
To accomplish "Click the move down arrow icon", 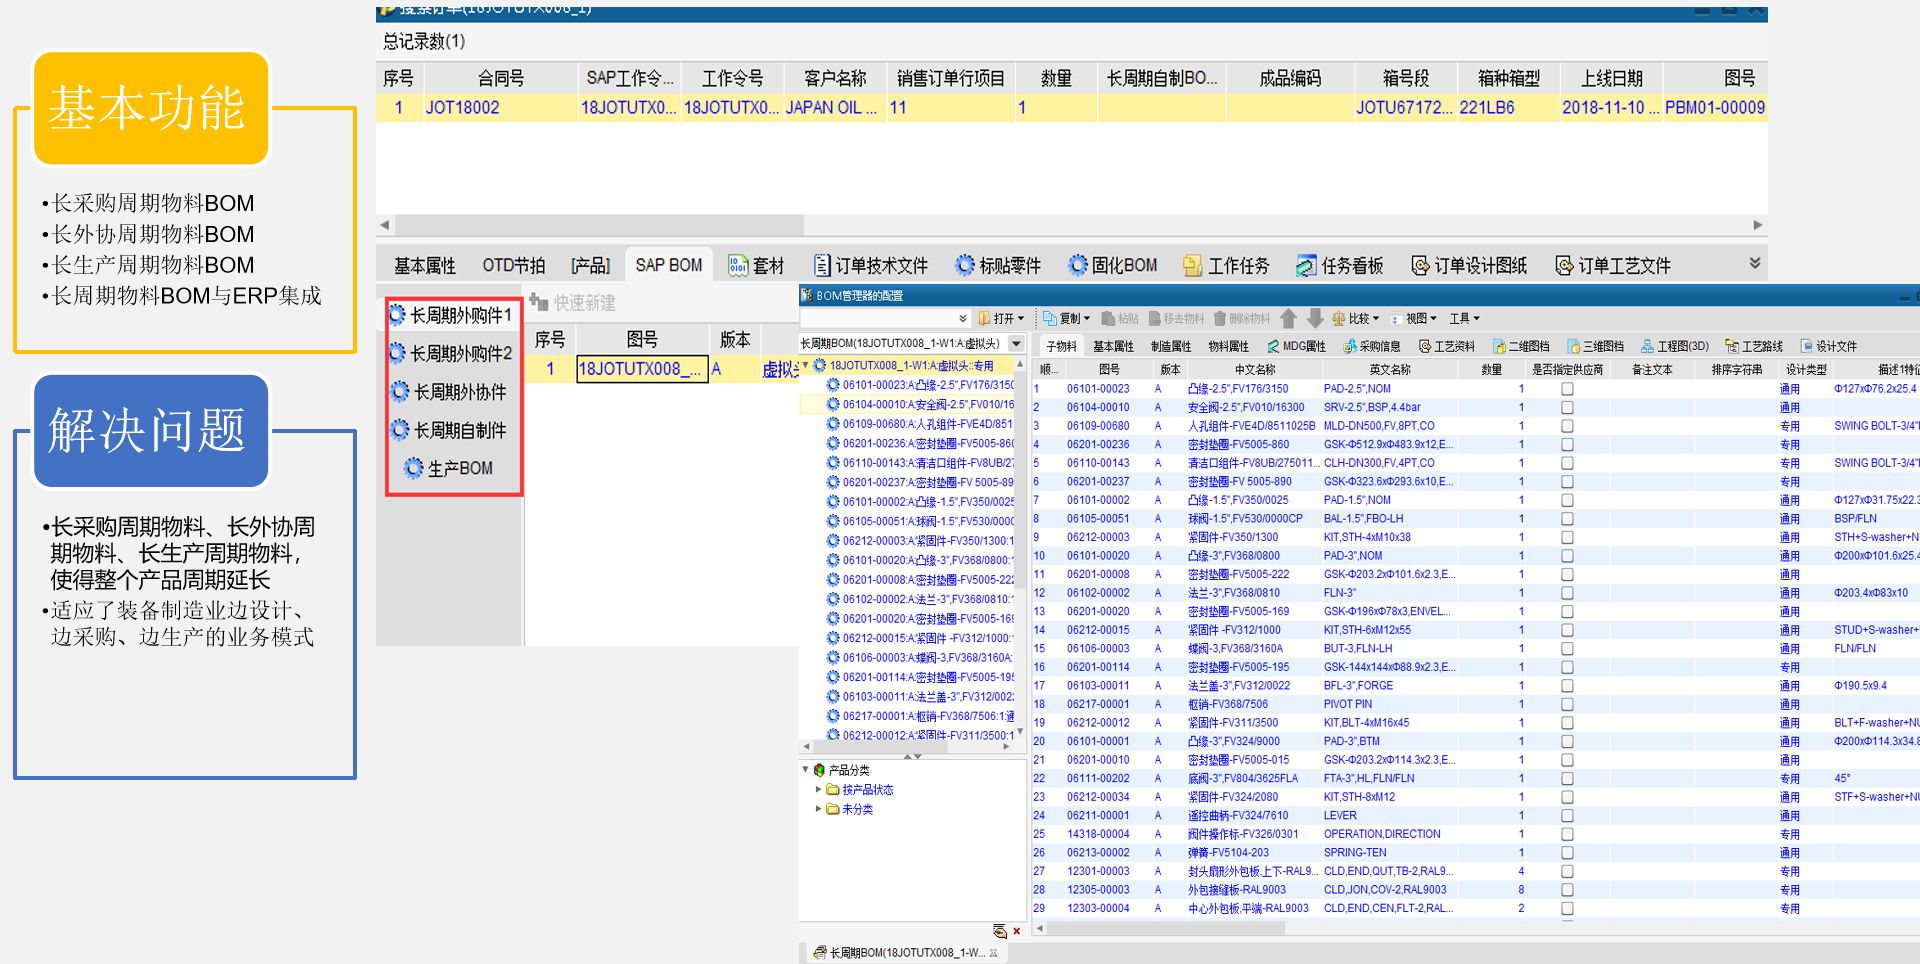I will click(x=1315, y=318).
